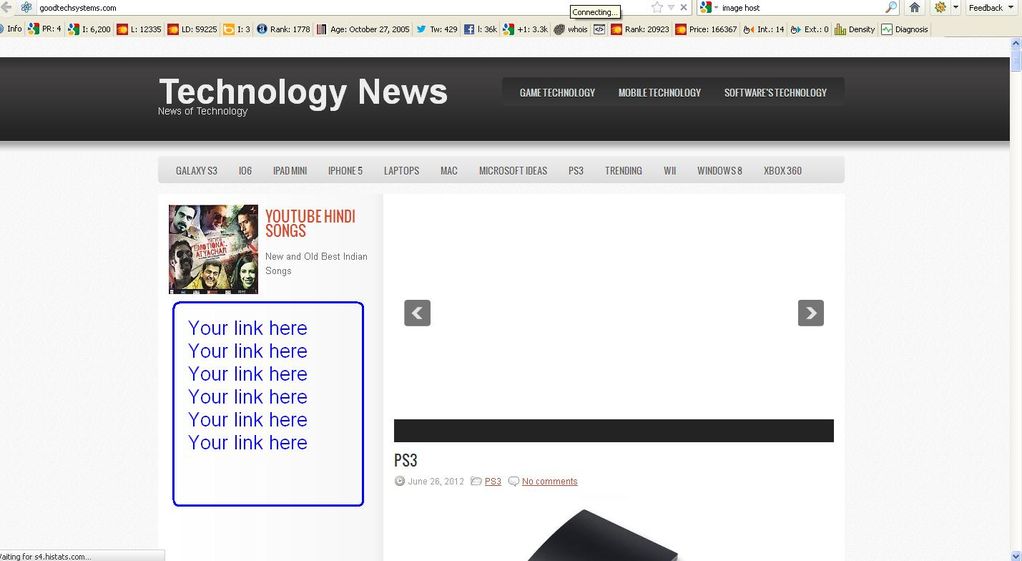Open the Feedback menu button

tap(989, 7)
